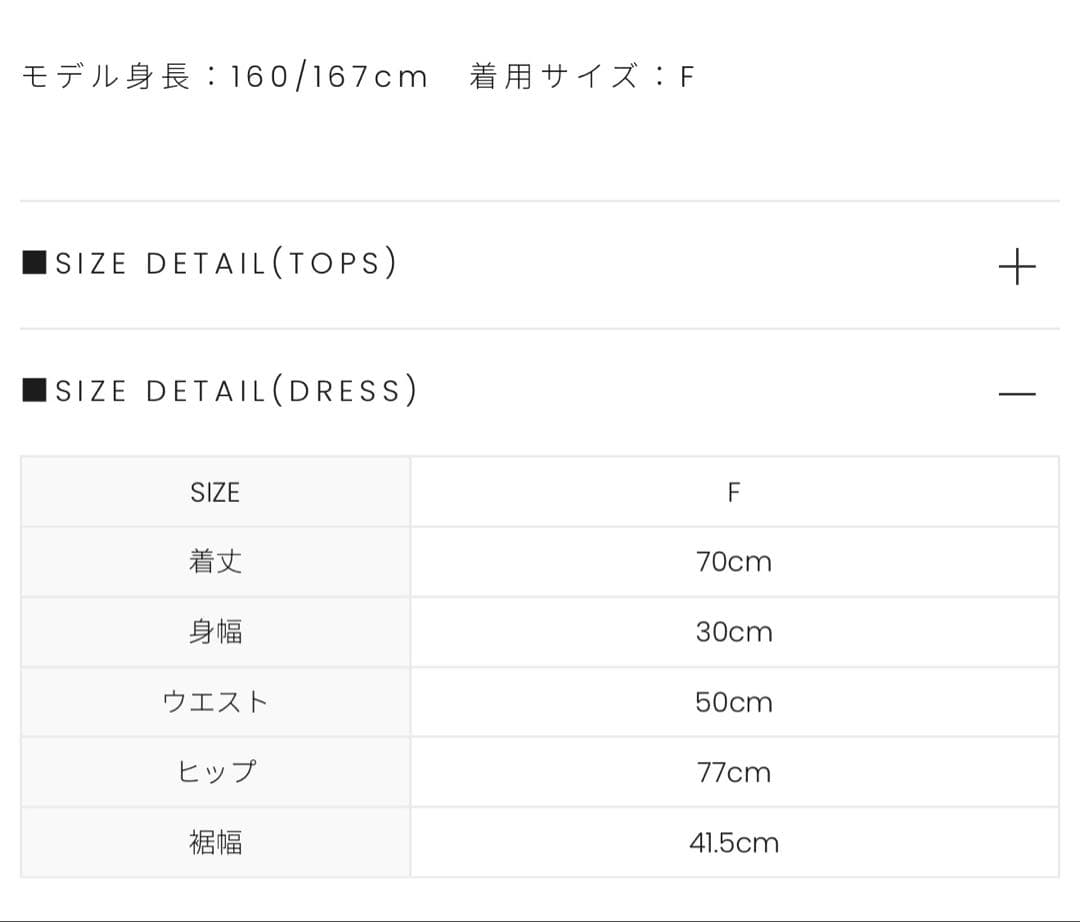Click the 50cm waist value
1080x922 pixels.
point(734,702)
